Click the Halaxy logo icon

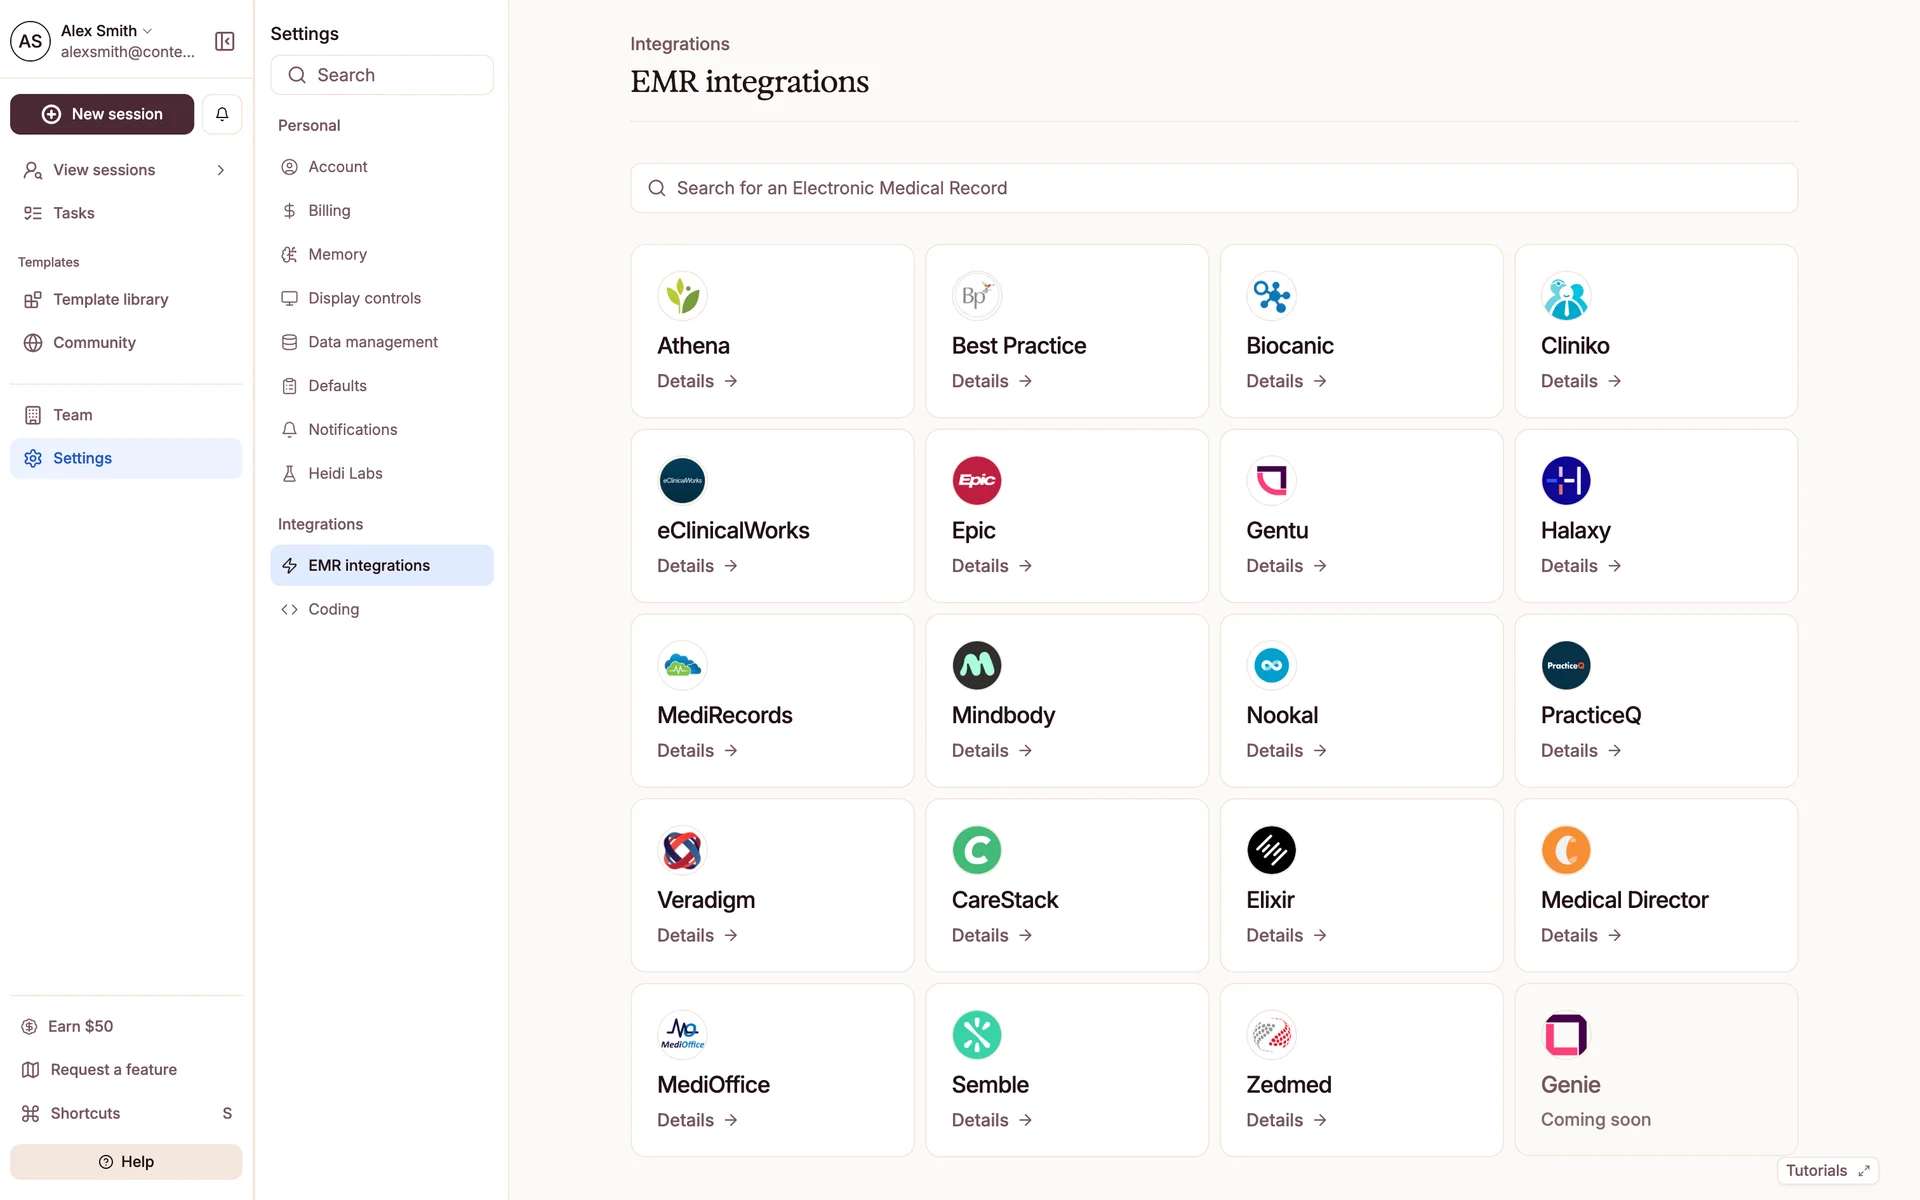pos(1565,481)
